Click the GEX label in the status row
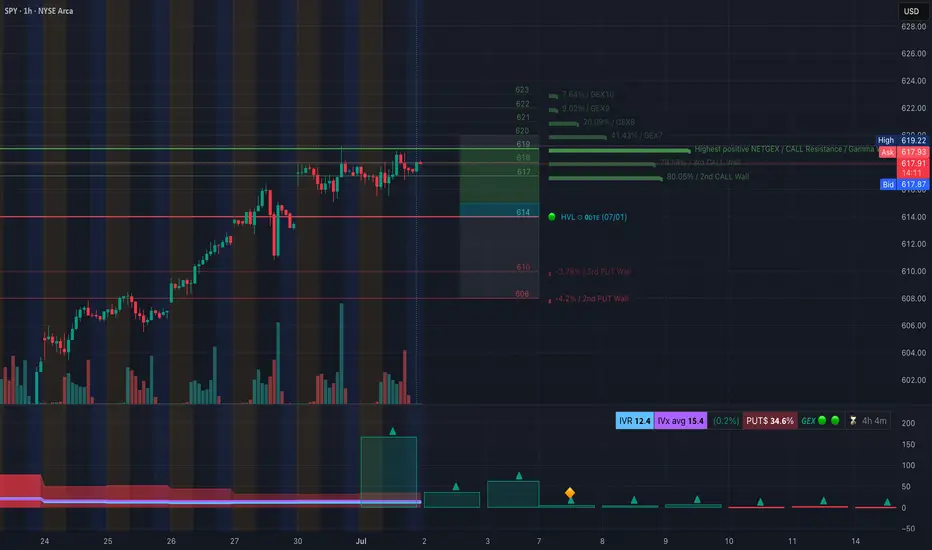Image resolution: width=932 pixels, height=550 pixels. point(808,421)
